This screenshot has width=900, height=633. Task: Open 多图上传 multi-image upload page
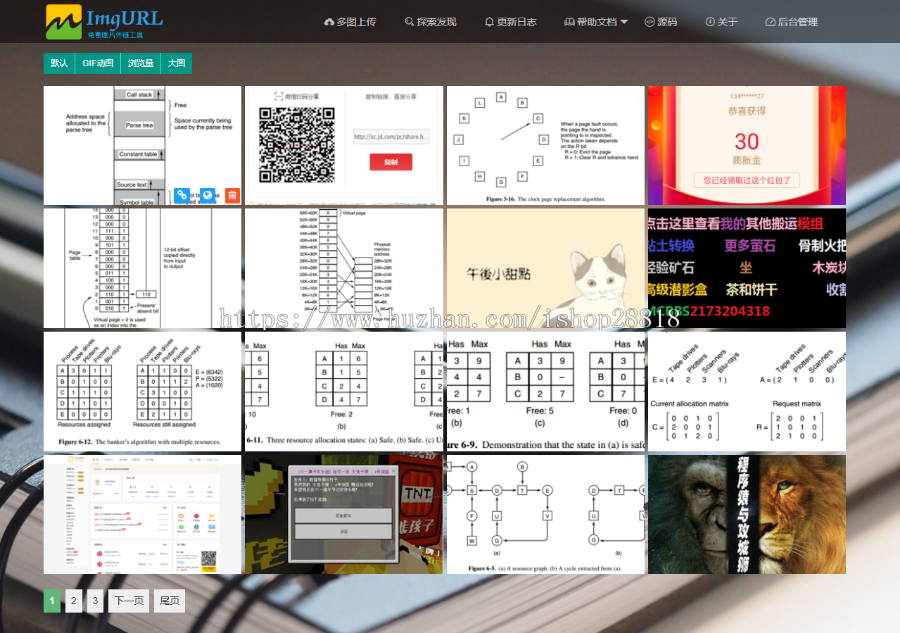tap(350, 22)
